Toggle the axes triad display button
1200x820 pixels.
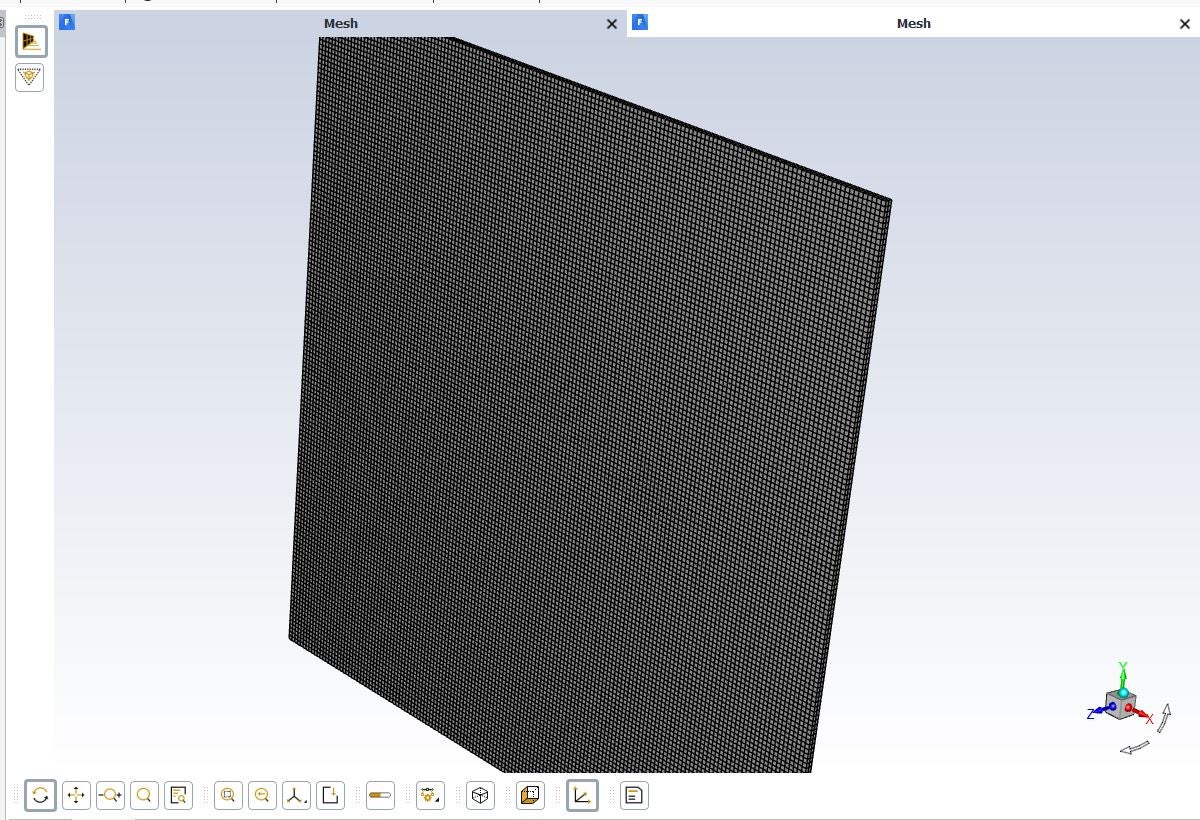point(582,796)
